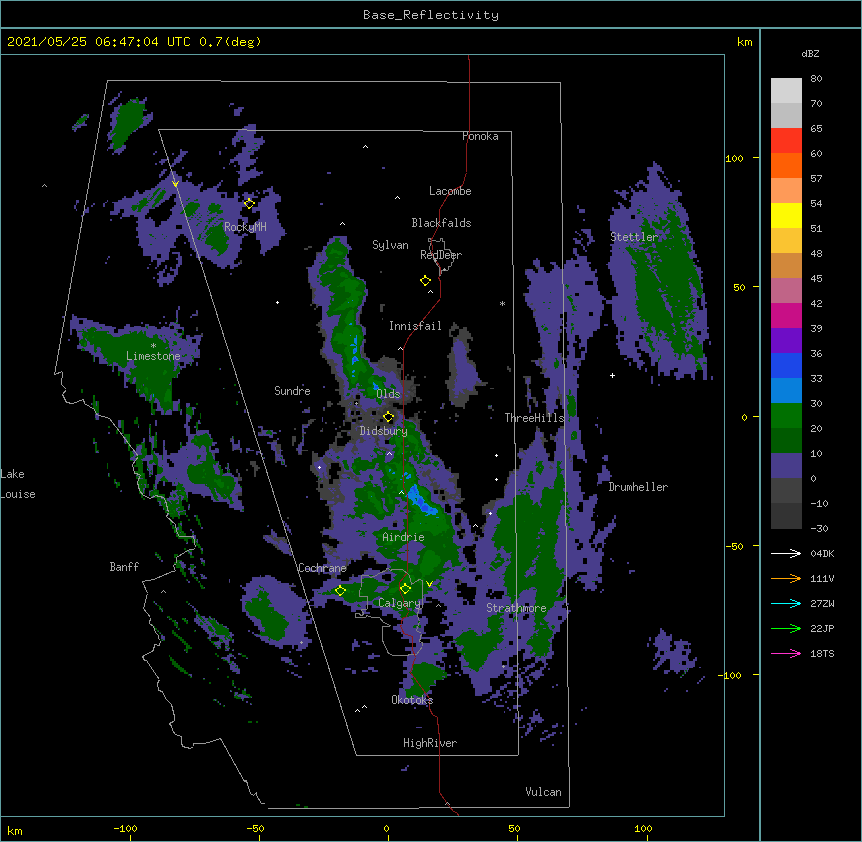Click the Strathmore town label
This screenshot has width=862, height=842.
pyautogui.click(x=516, y=608)
